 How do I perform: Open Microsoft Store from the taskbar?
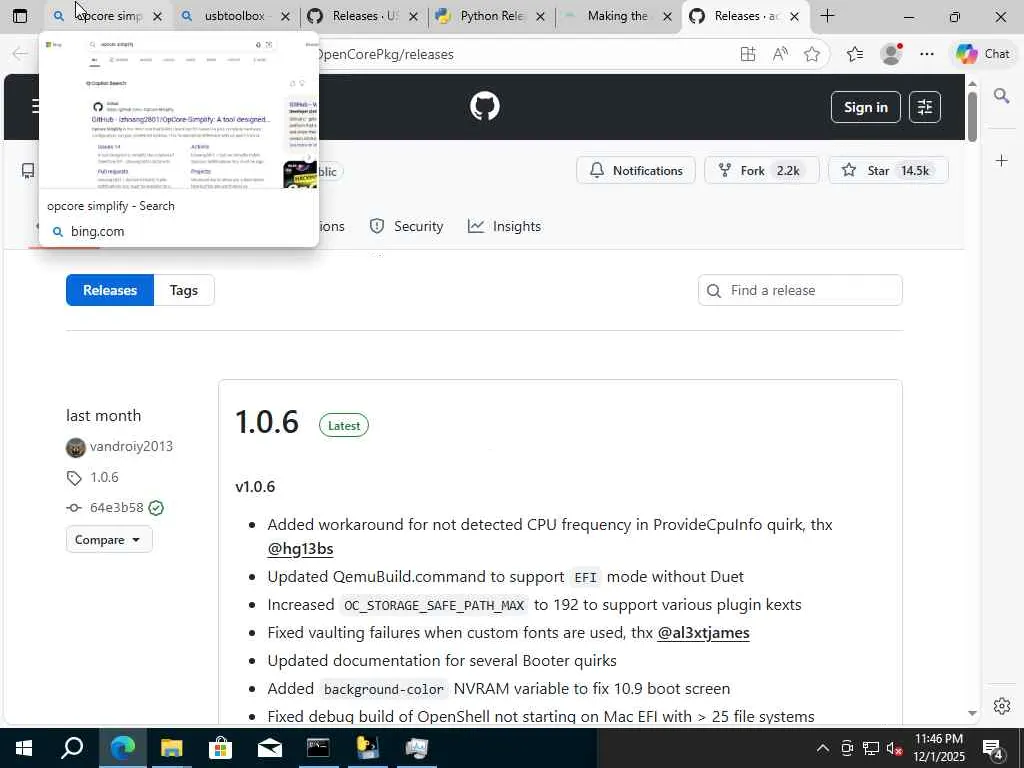click(220, 748)
